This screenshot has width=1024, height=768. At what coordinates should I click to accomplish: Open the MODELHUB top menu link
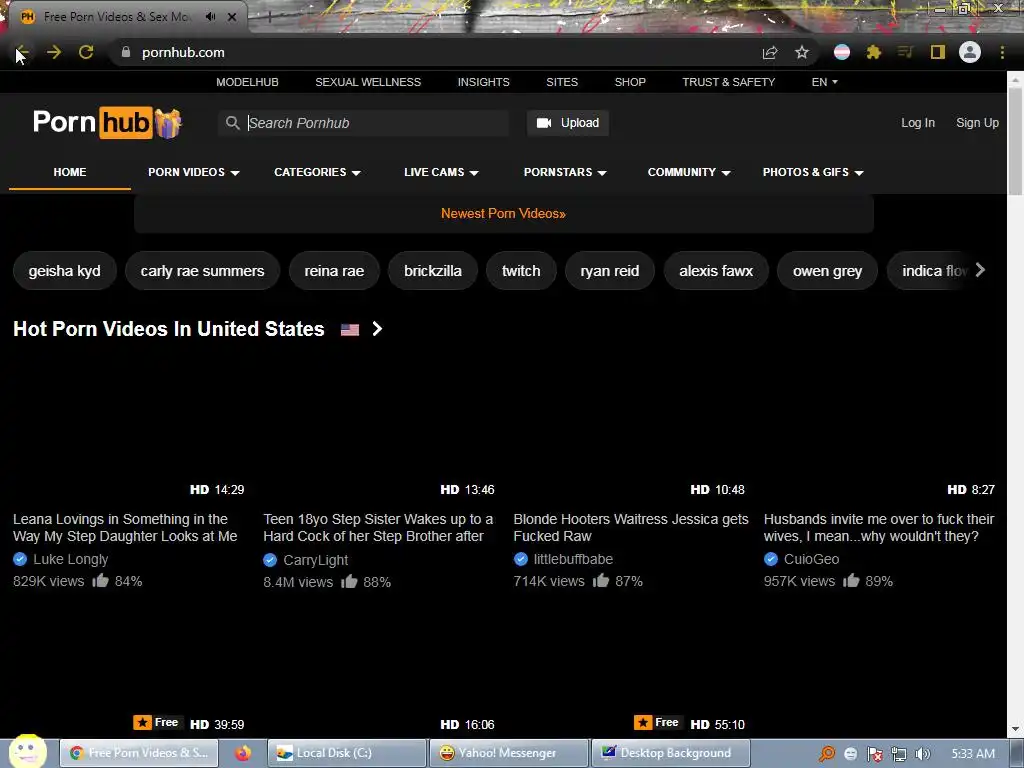pyautogui.click(x=248, y=82)
